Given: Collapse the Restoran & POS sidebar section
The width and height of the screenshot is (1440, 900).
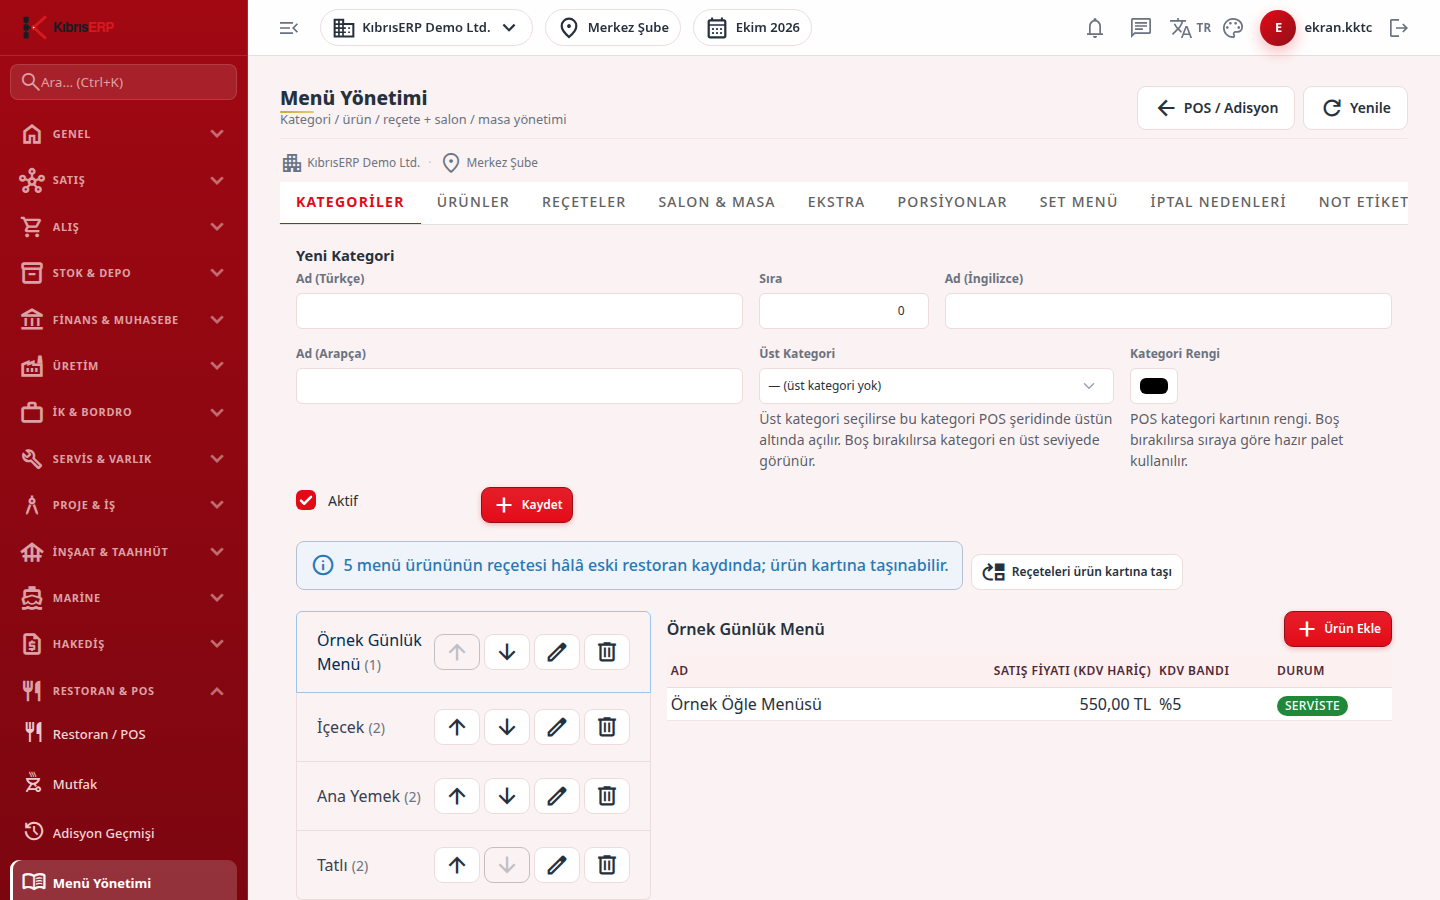Looking at the screenshot, I should click(x=124, y=691).
